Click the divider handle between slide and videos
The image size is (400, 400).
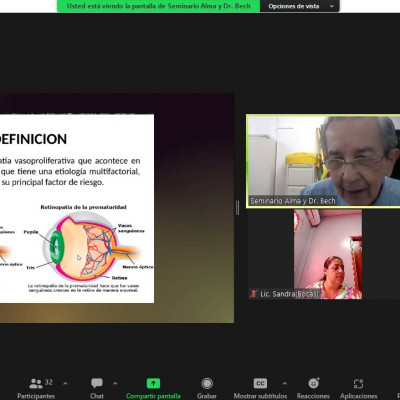coord(237,208)
